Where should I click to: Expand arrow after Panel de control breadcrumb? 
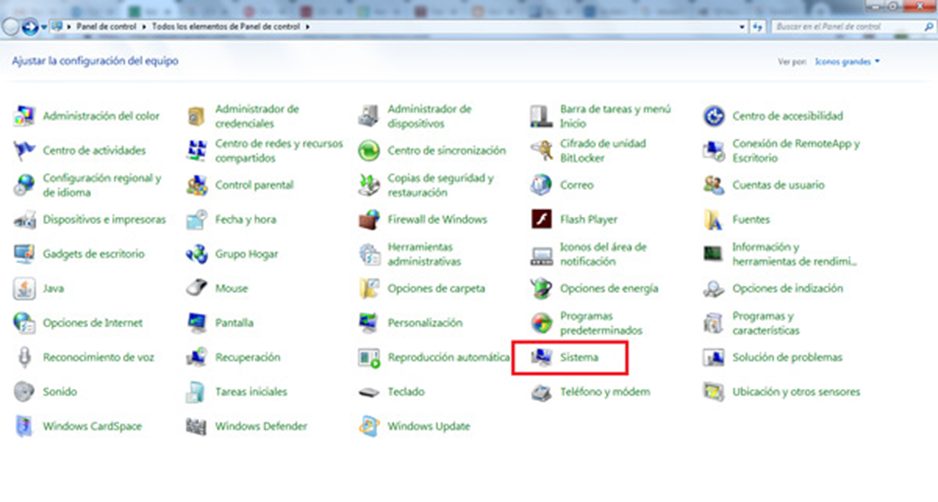[144, 27]
